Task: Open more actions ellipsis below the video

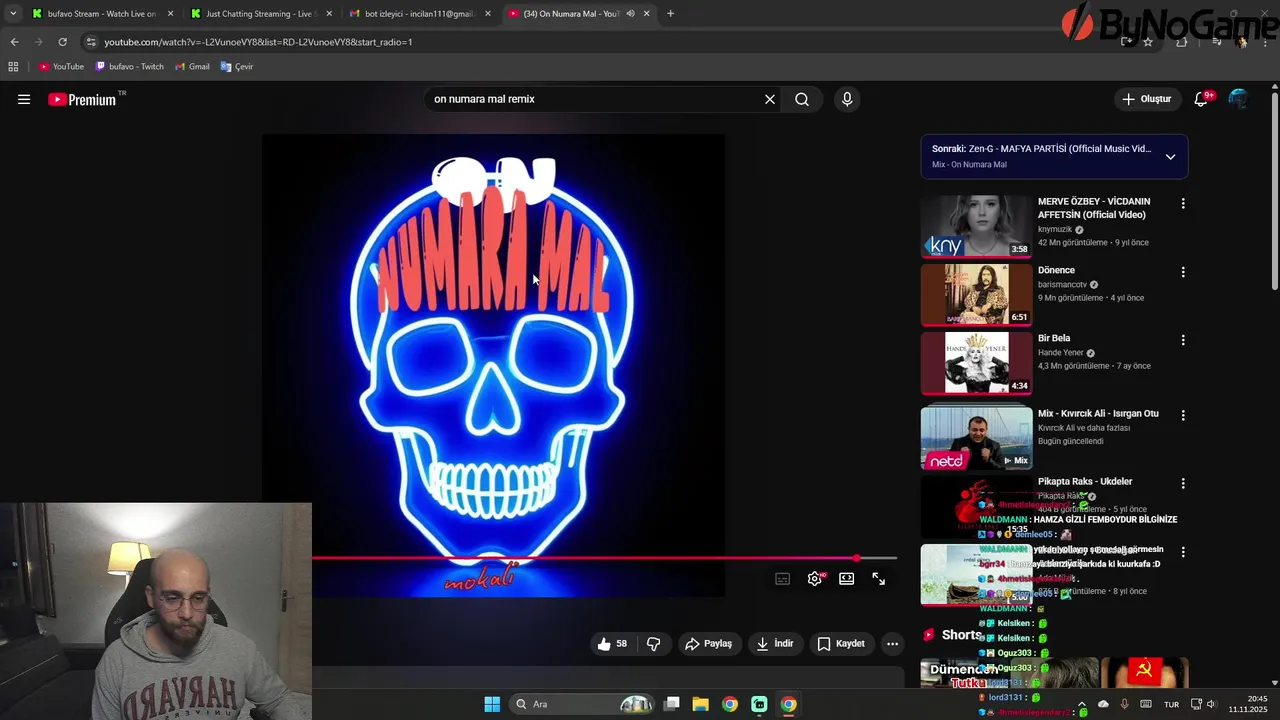Action: pos(893,644)
